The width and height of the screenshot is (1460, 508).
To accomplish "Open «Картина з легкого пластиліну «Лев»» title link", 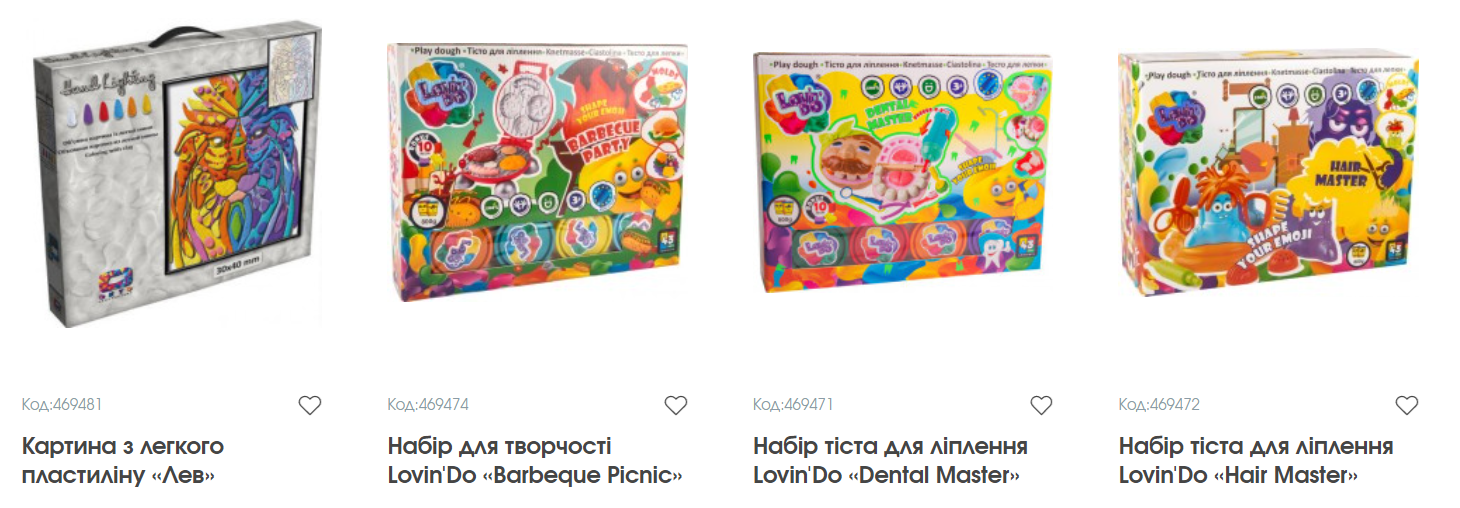I will [123, 460].
